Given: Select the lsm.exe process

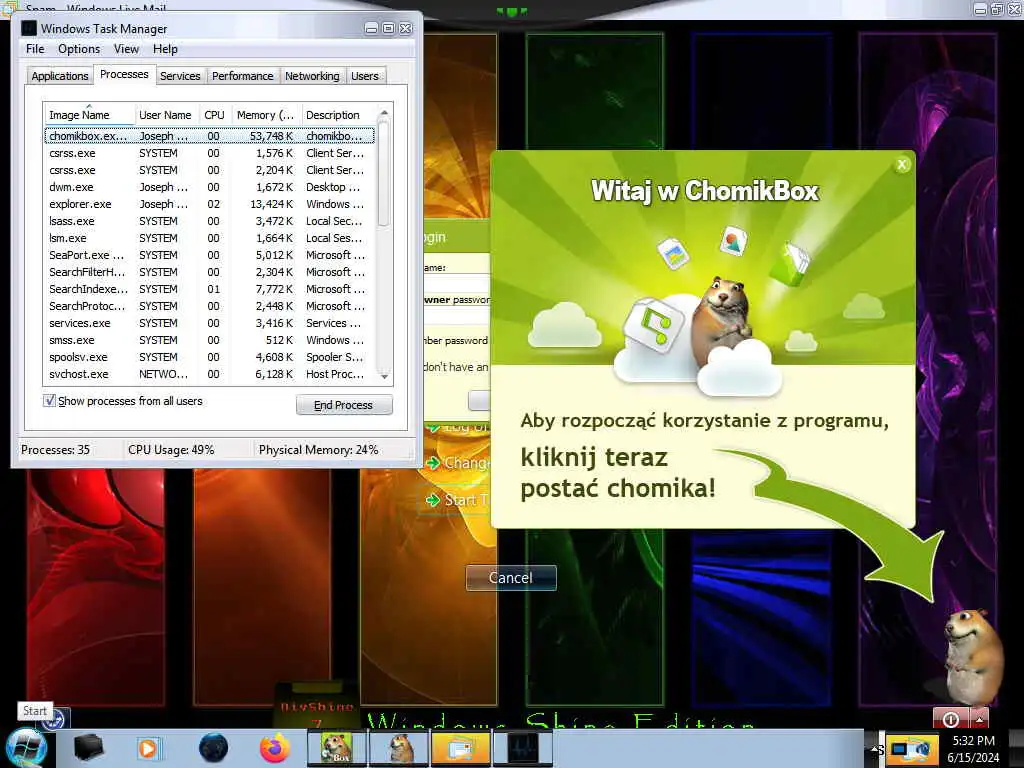Looking at the screenshot, I should click(x=210, y=238).
